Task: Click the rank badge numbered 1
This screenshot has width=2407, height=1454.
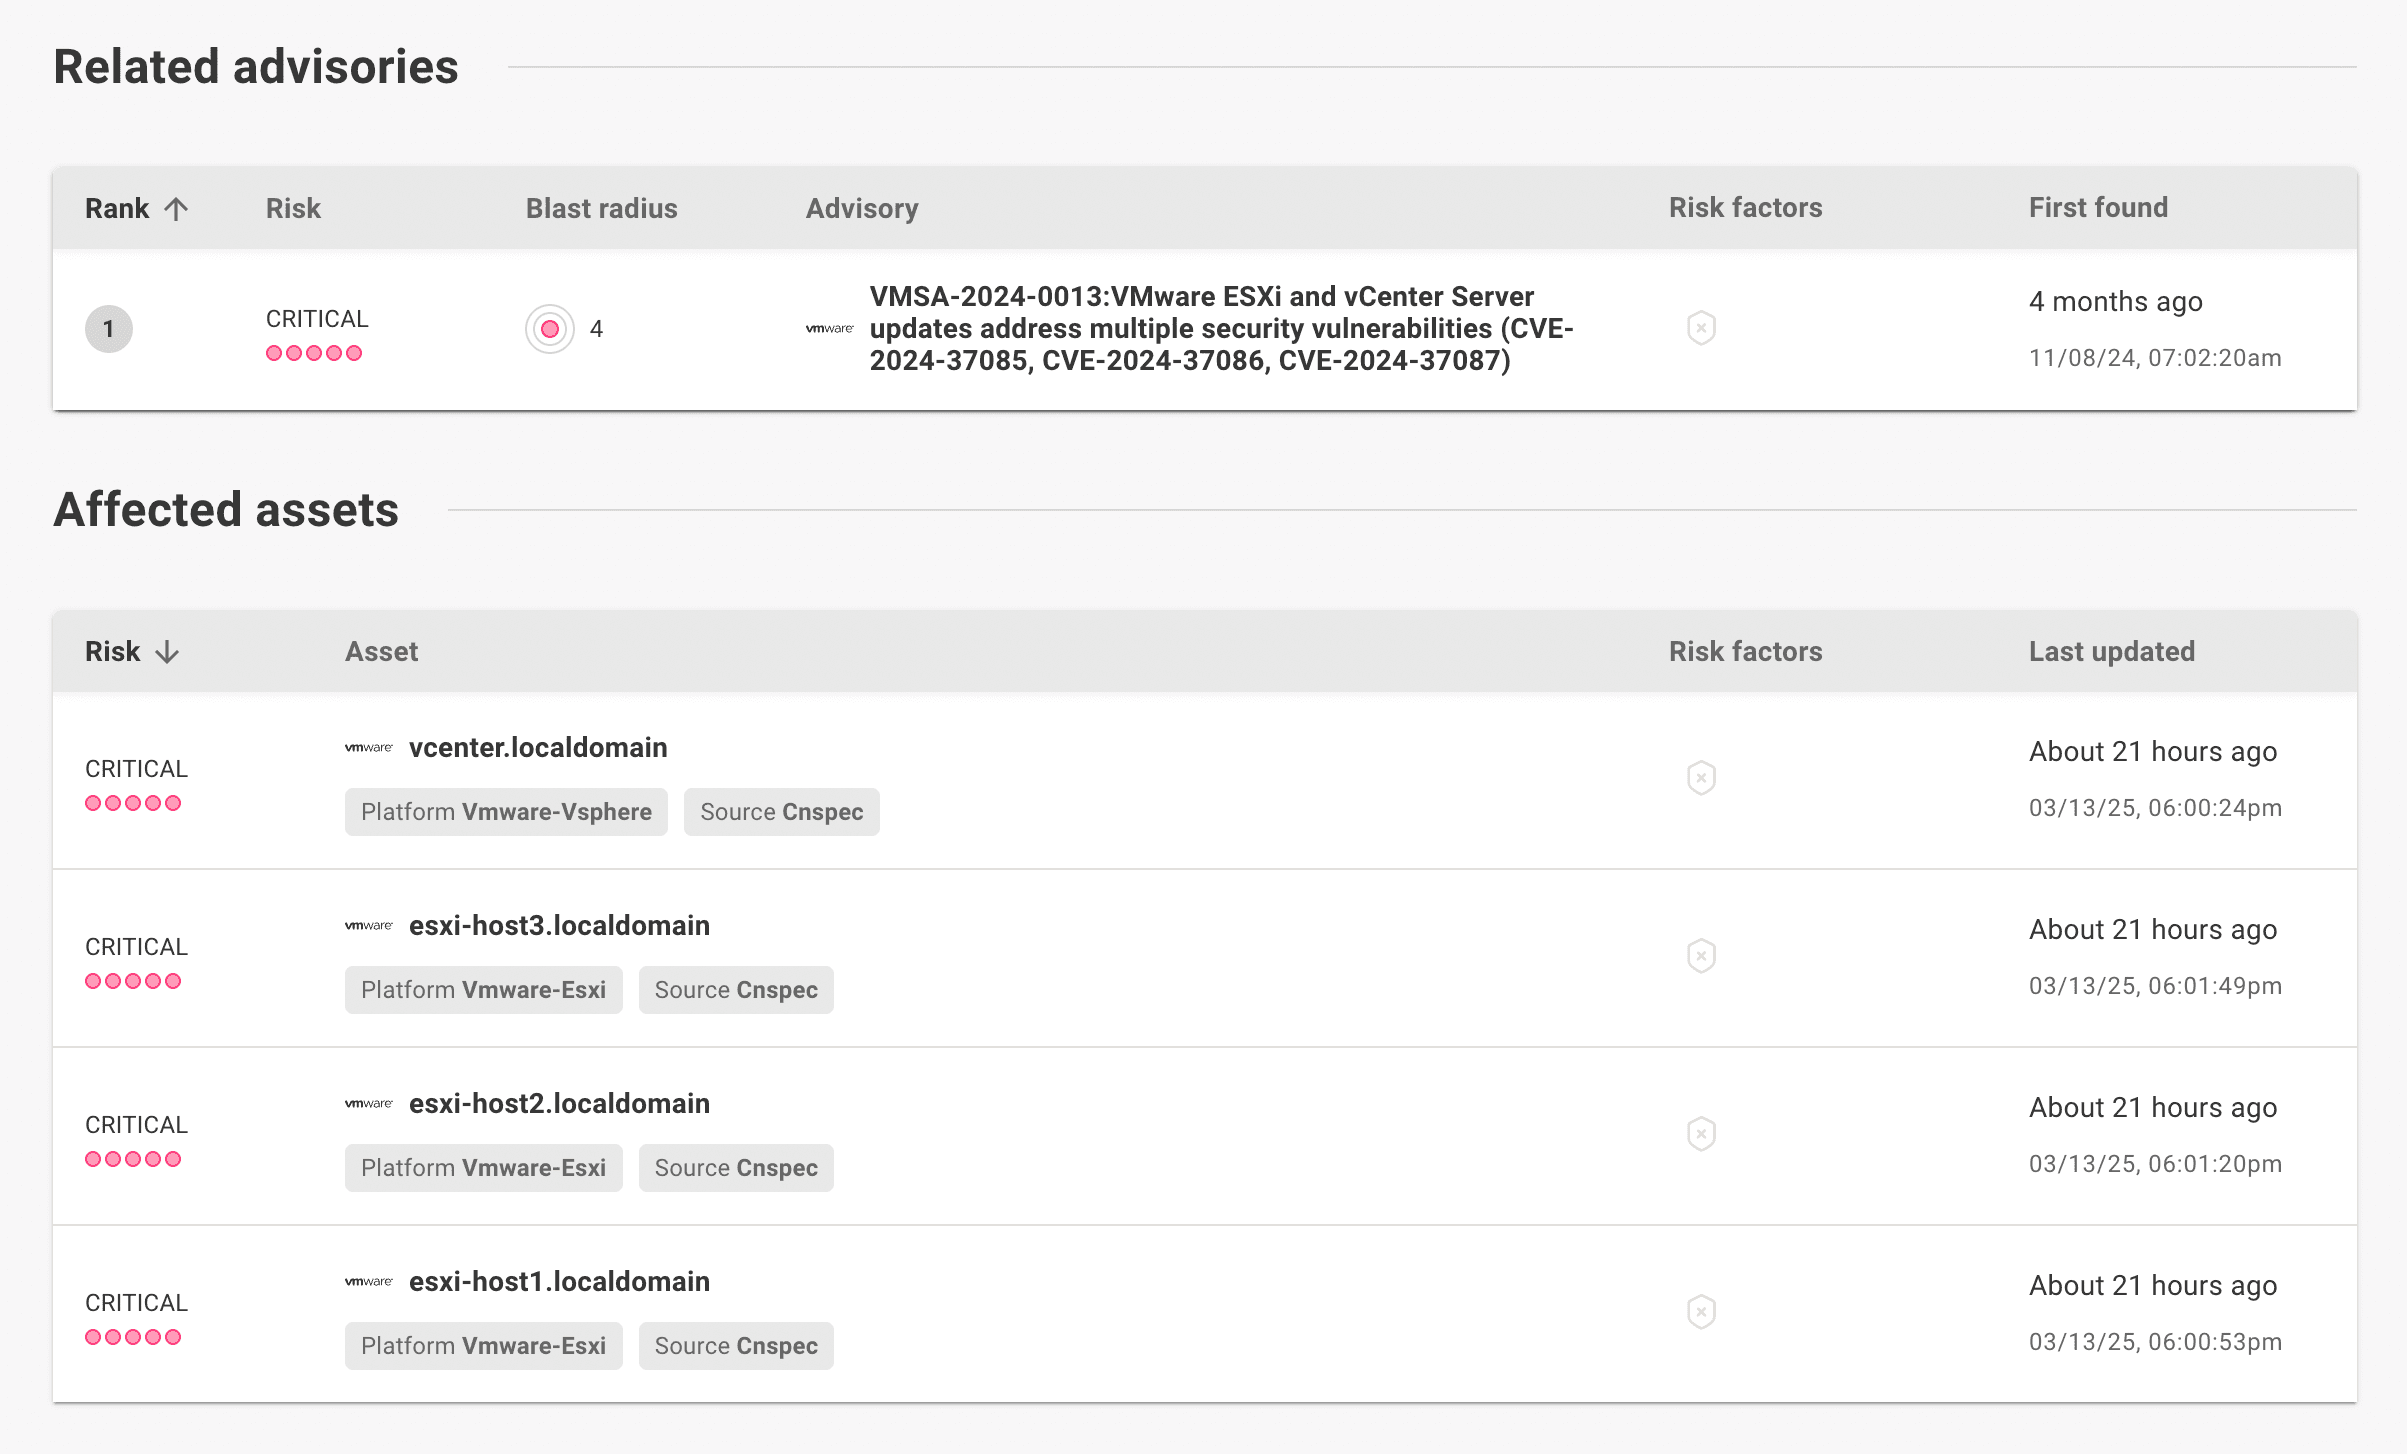Action: pos(108,328)
